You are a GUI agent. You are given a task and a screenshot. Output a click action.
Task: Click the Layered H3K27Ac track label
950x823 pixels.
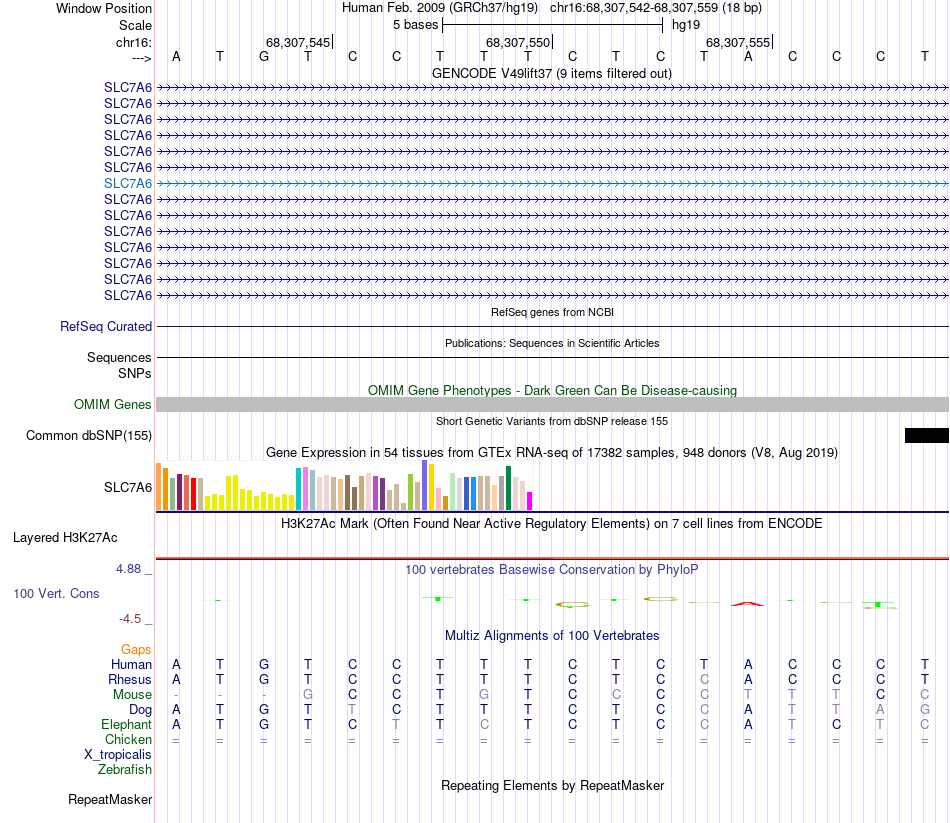[65, 538]
